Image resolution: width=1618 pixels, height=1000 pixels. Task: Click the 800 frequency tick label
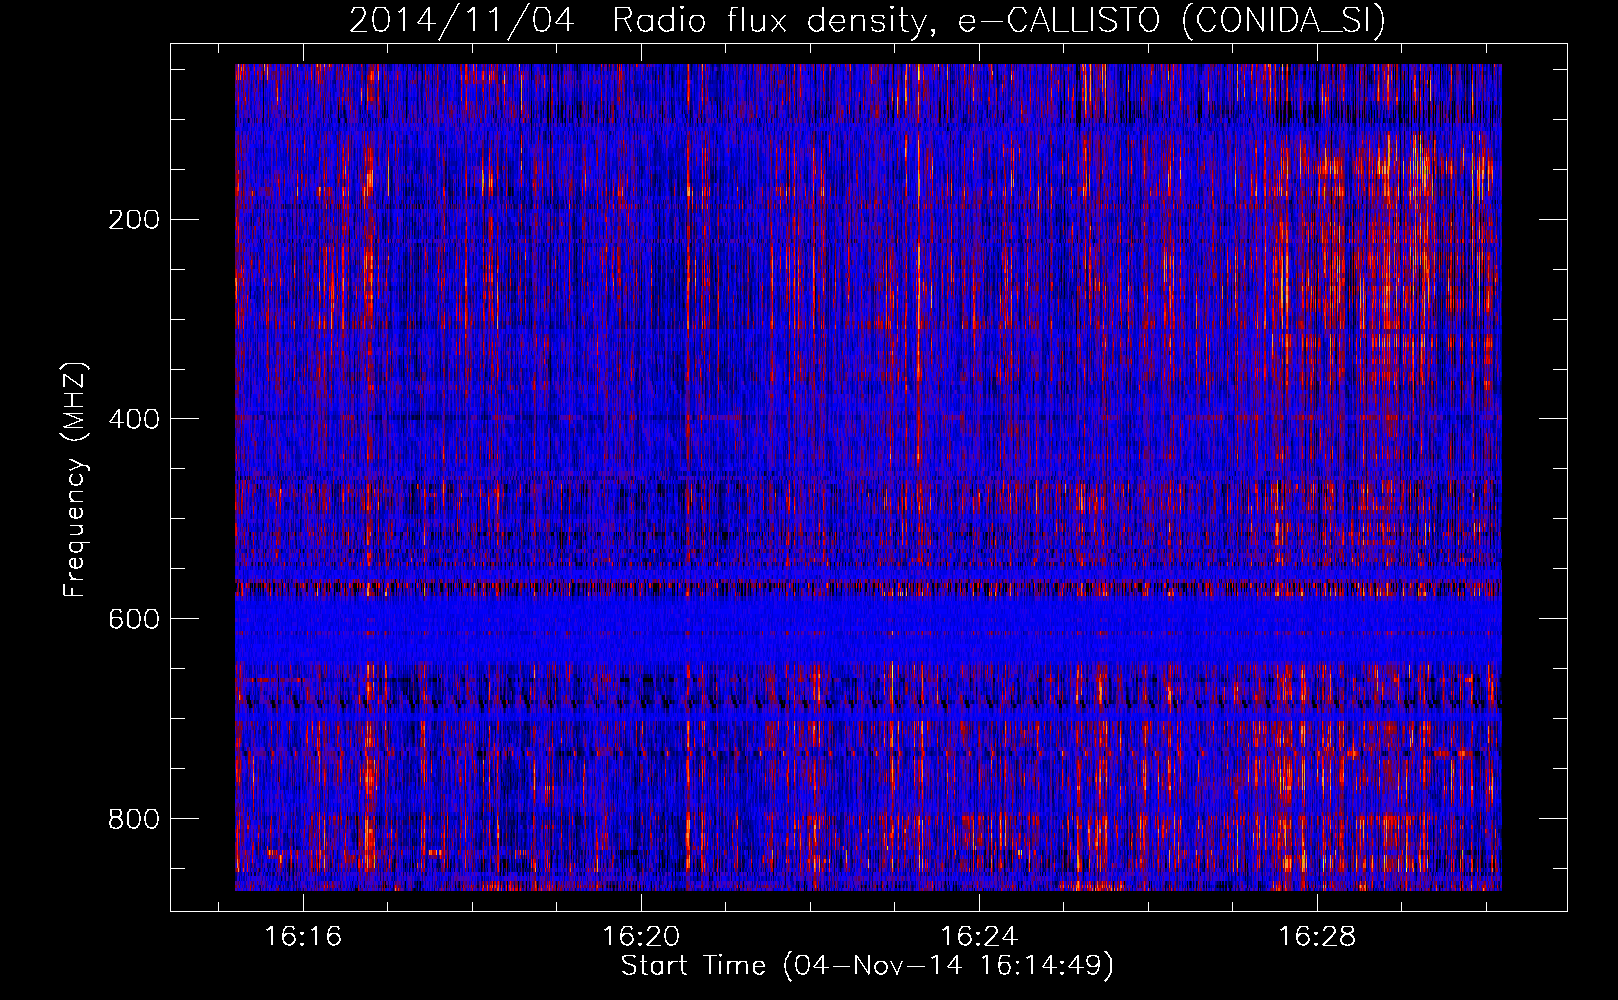point(134,818)
